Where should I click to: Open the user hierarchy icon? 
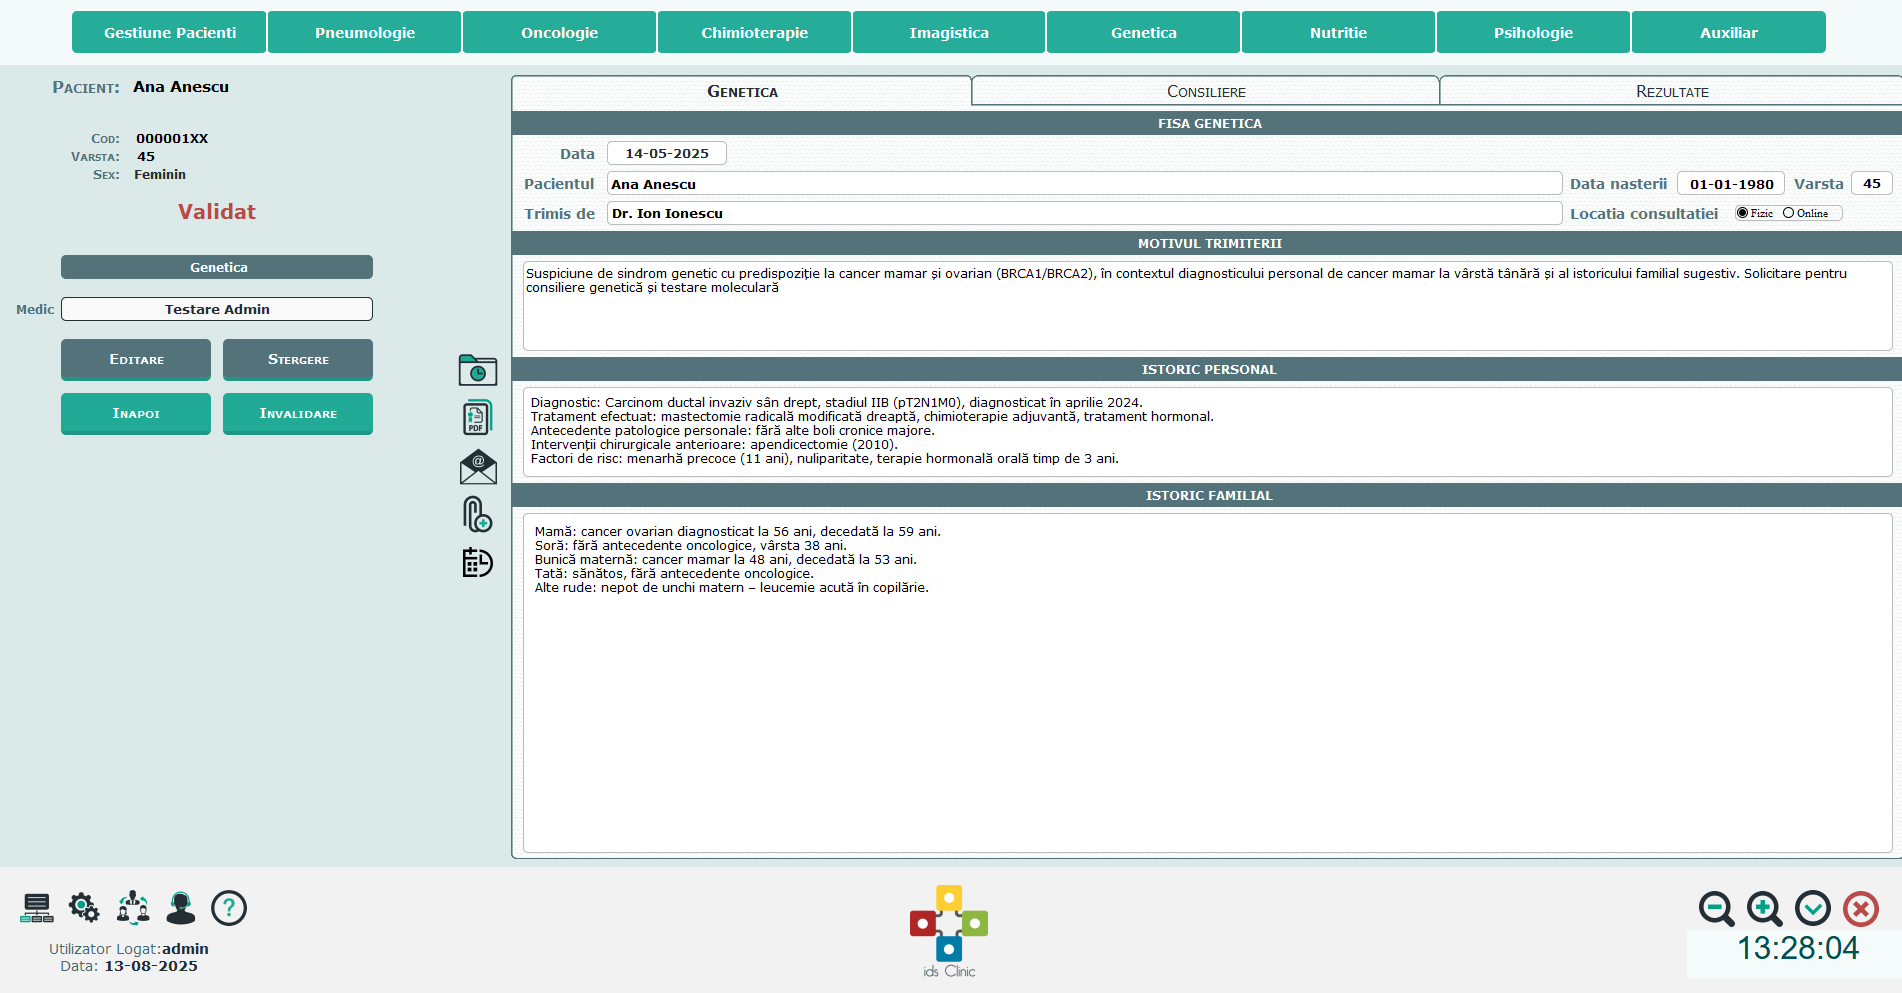pos(133,908)
